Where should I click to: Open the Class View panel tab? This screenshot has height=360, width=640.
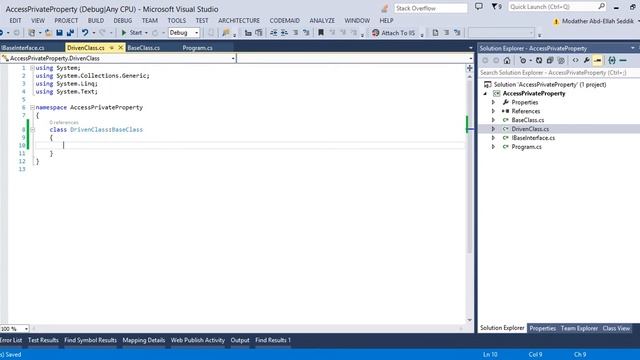616,328
